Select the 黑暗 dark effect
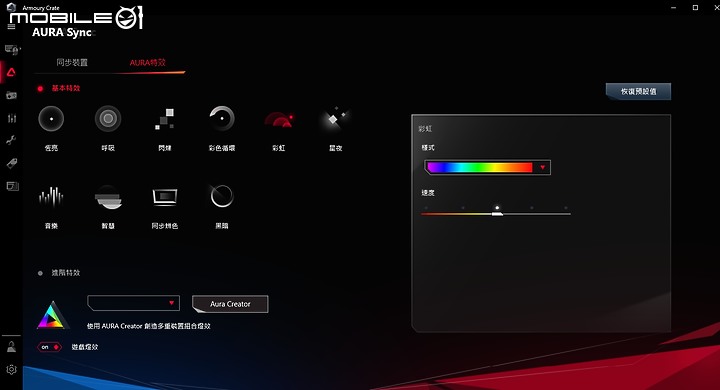This screenshot has width=720, height=390. point(222,196)
